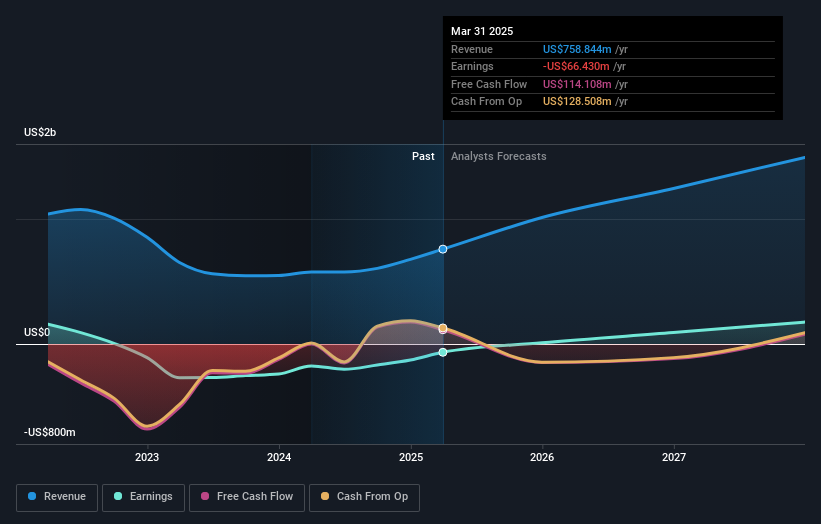
Task: Toggle the Earnings legend series
Action: 143,497
